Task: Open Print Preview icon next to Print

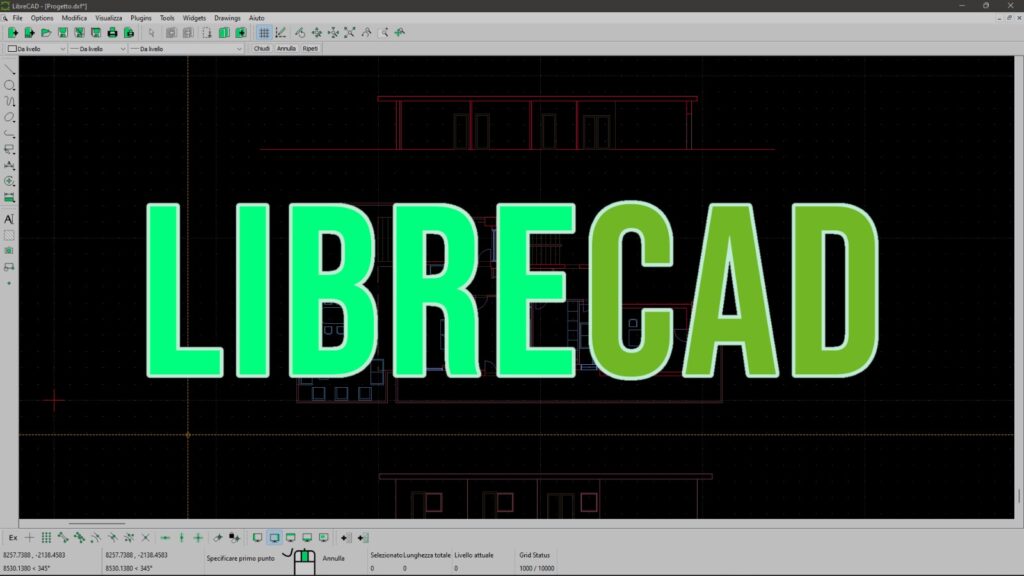Action: click(129, 33)
